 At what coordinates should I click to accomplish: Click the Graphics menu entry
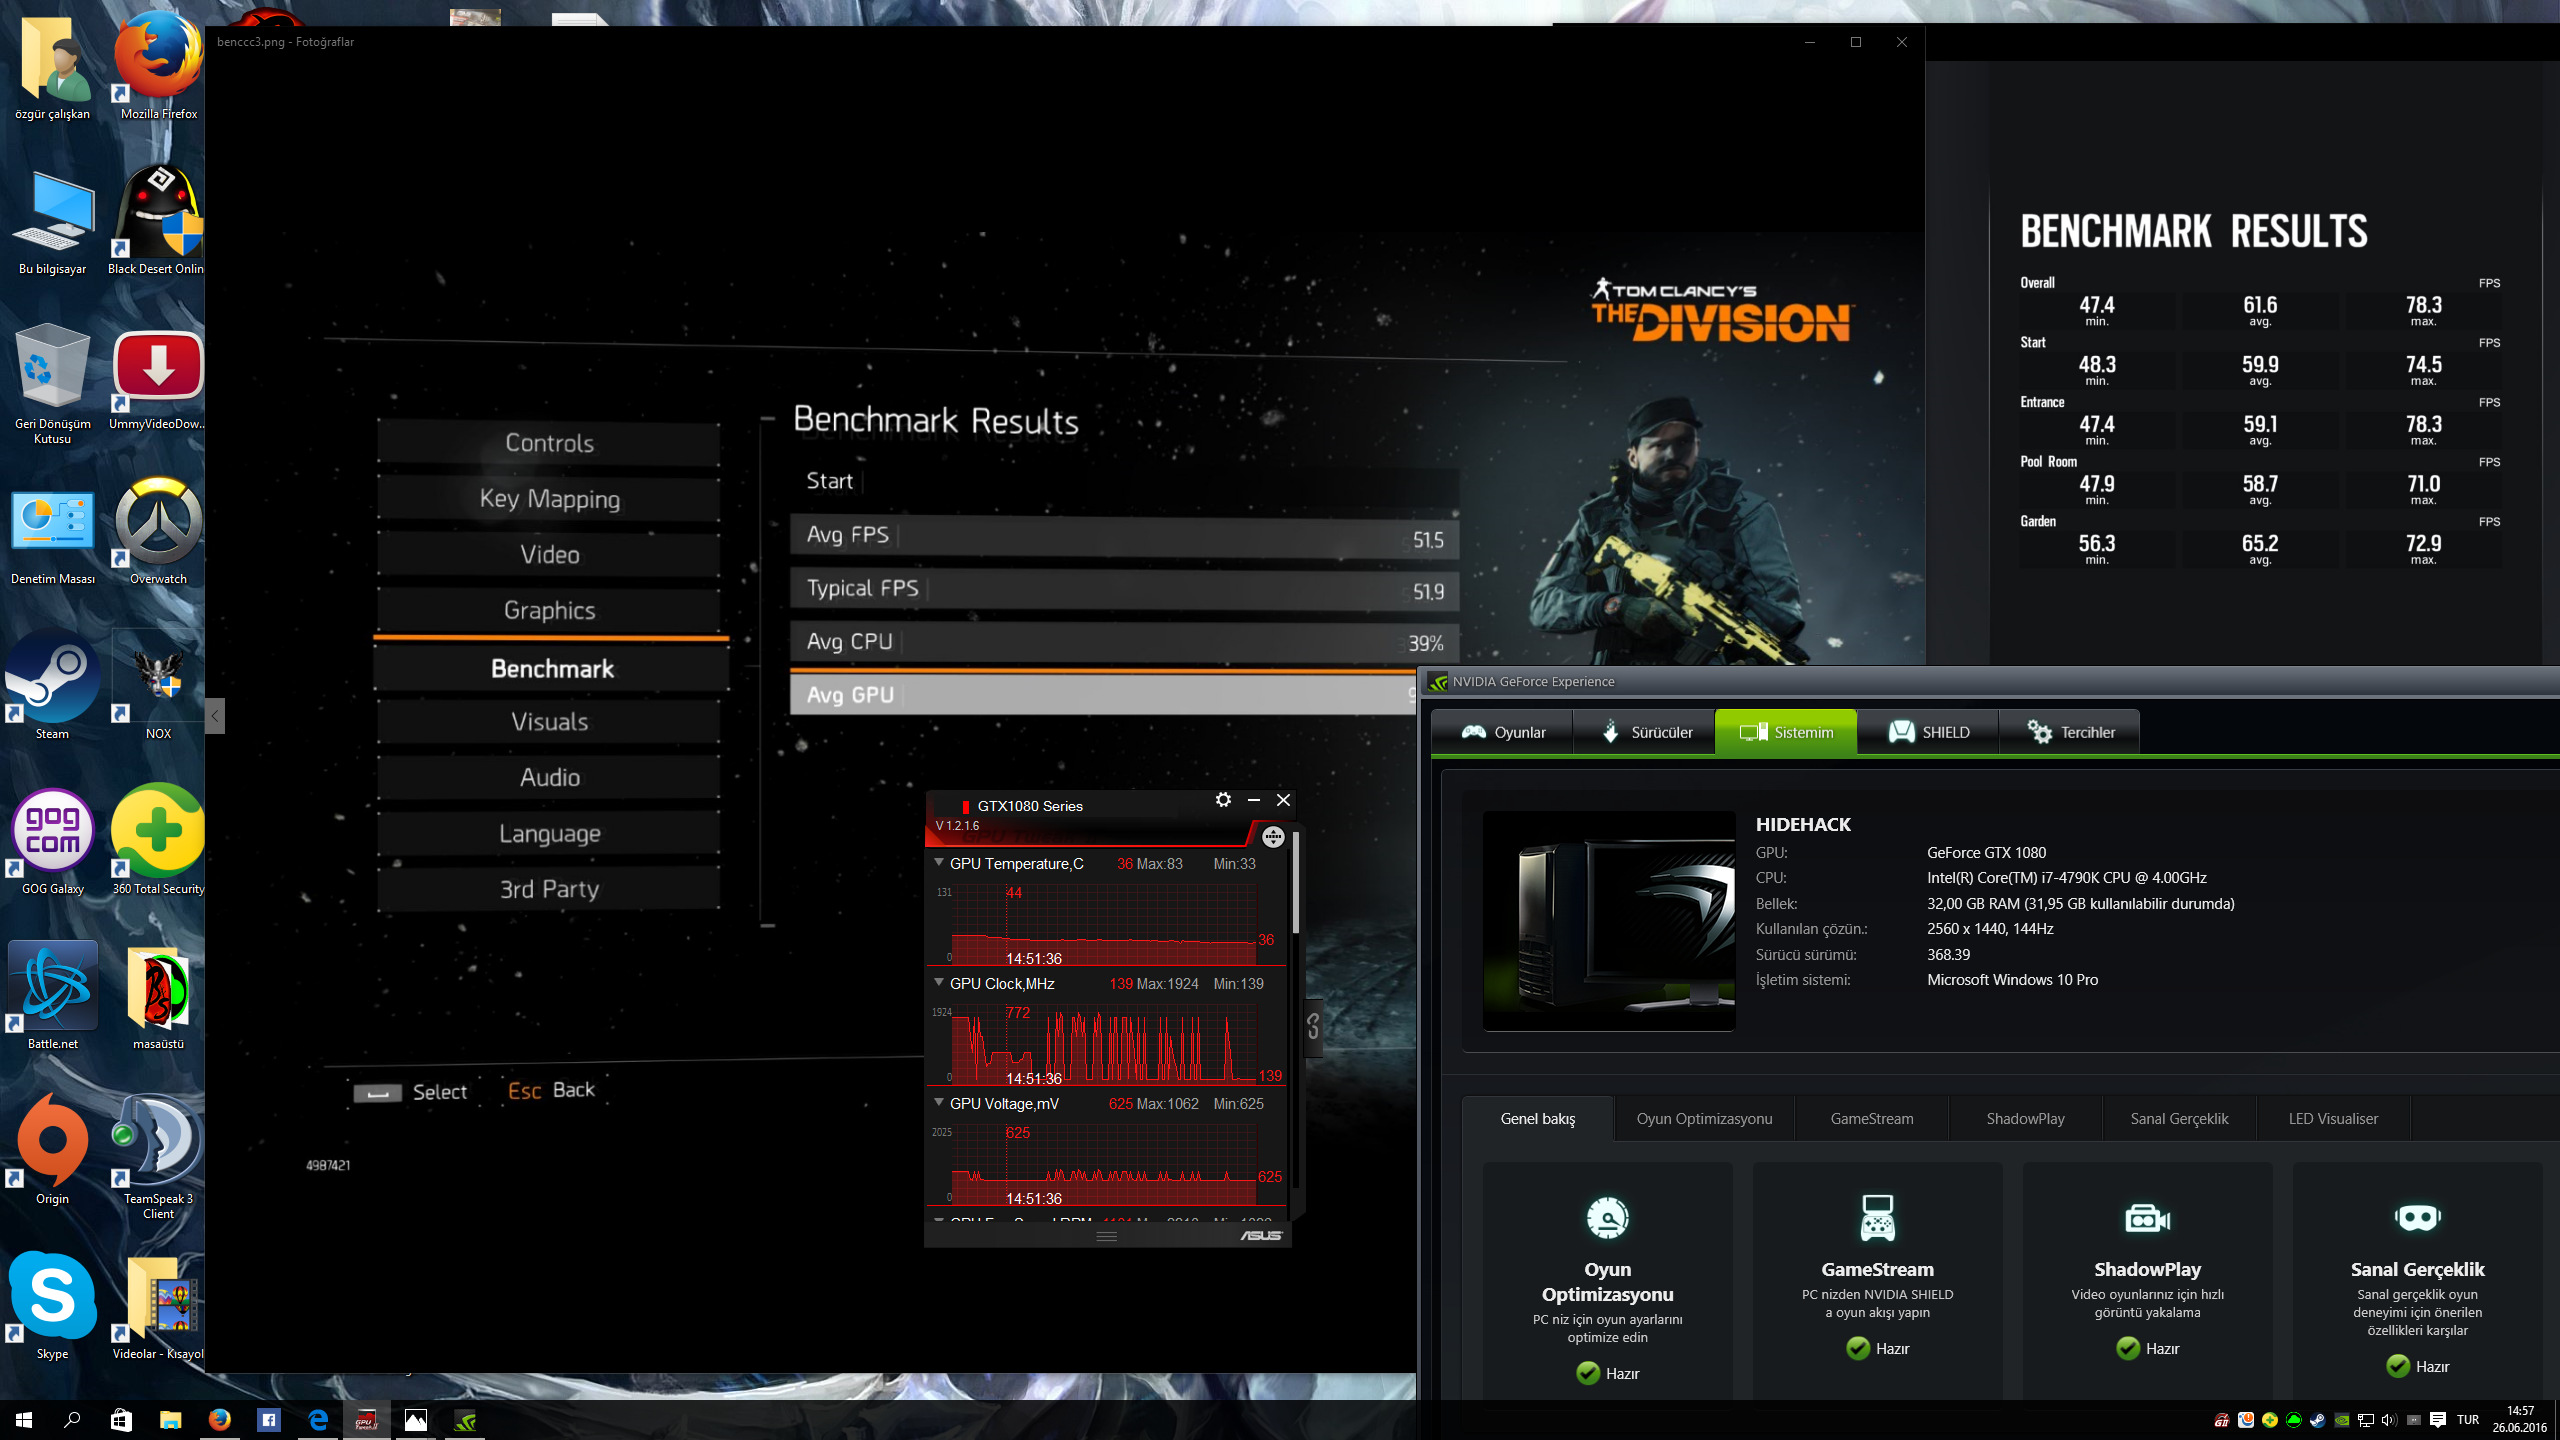click(x=549, y=610)
